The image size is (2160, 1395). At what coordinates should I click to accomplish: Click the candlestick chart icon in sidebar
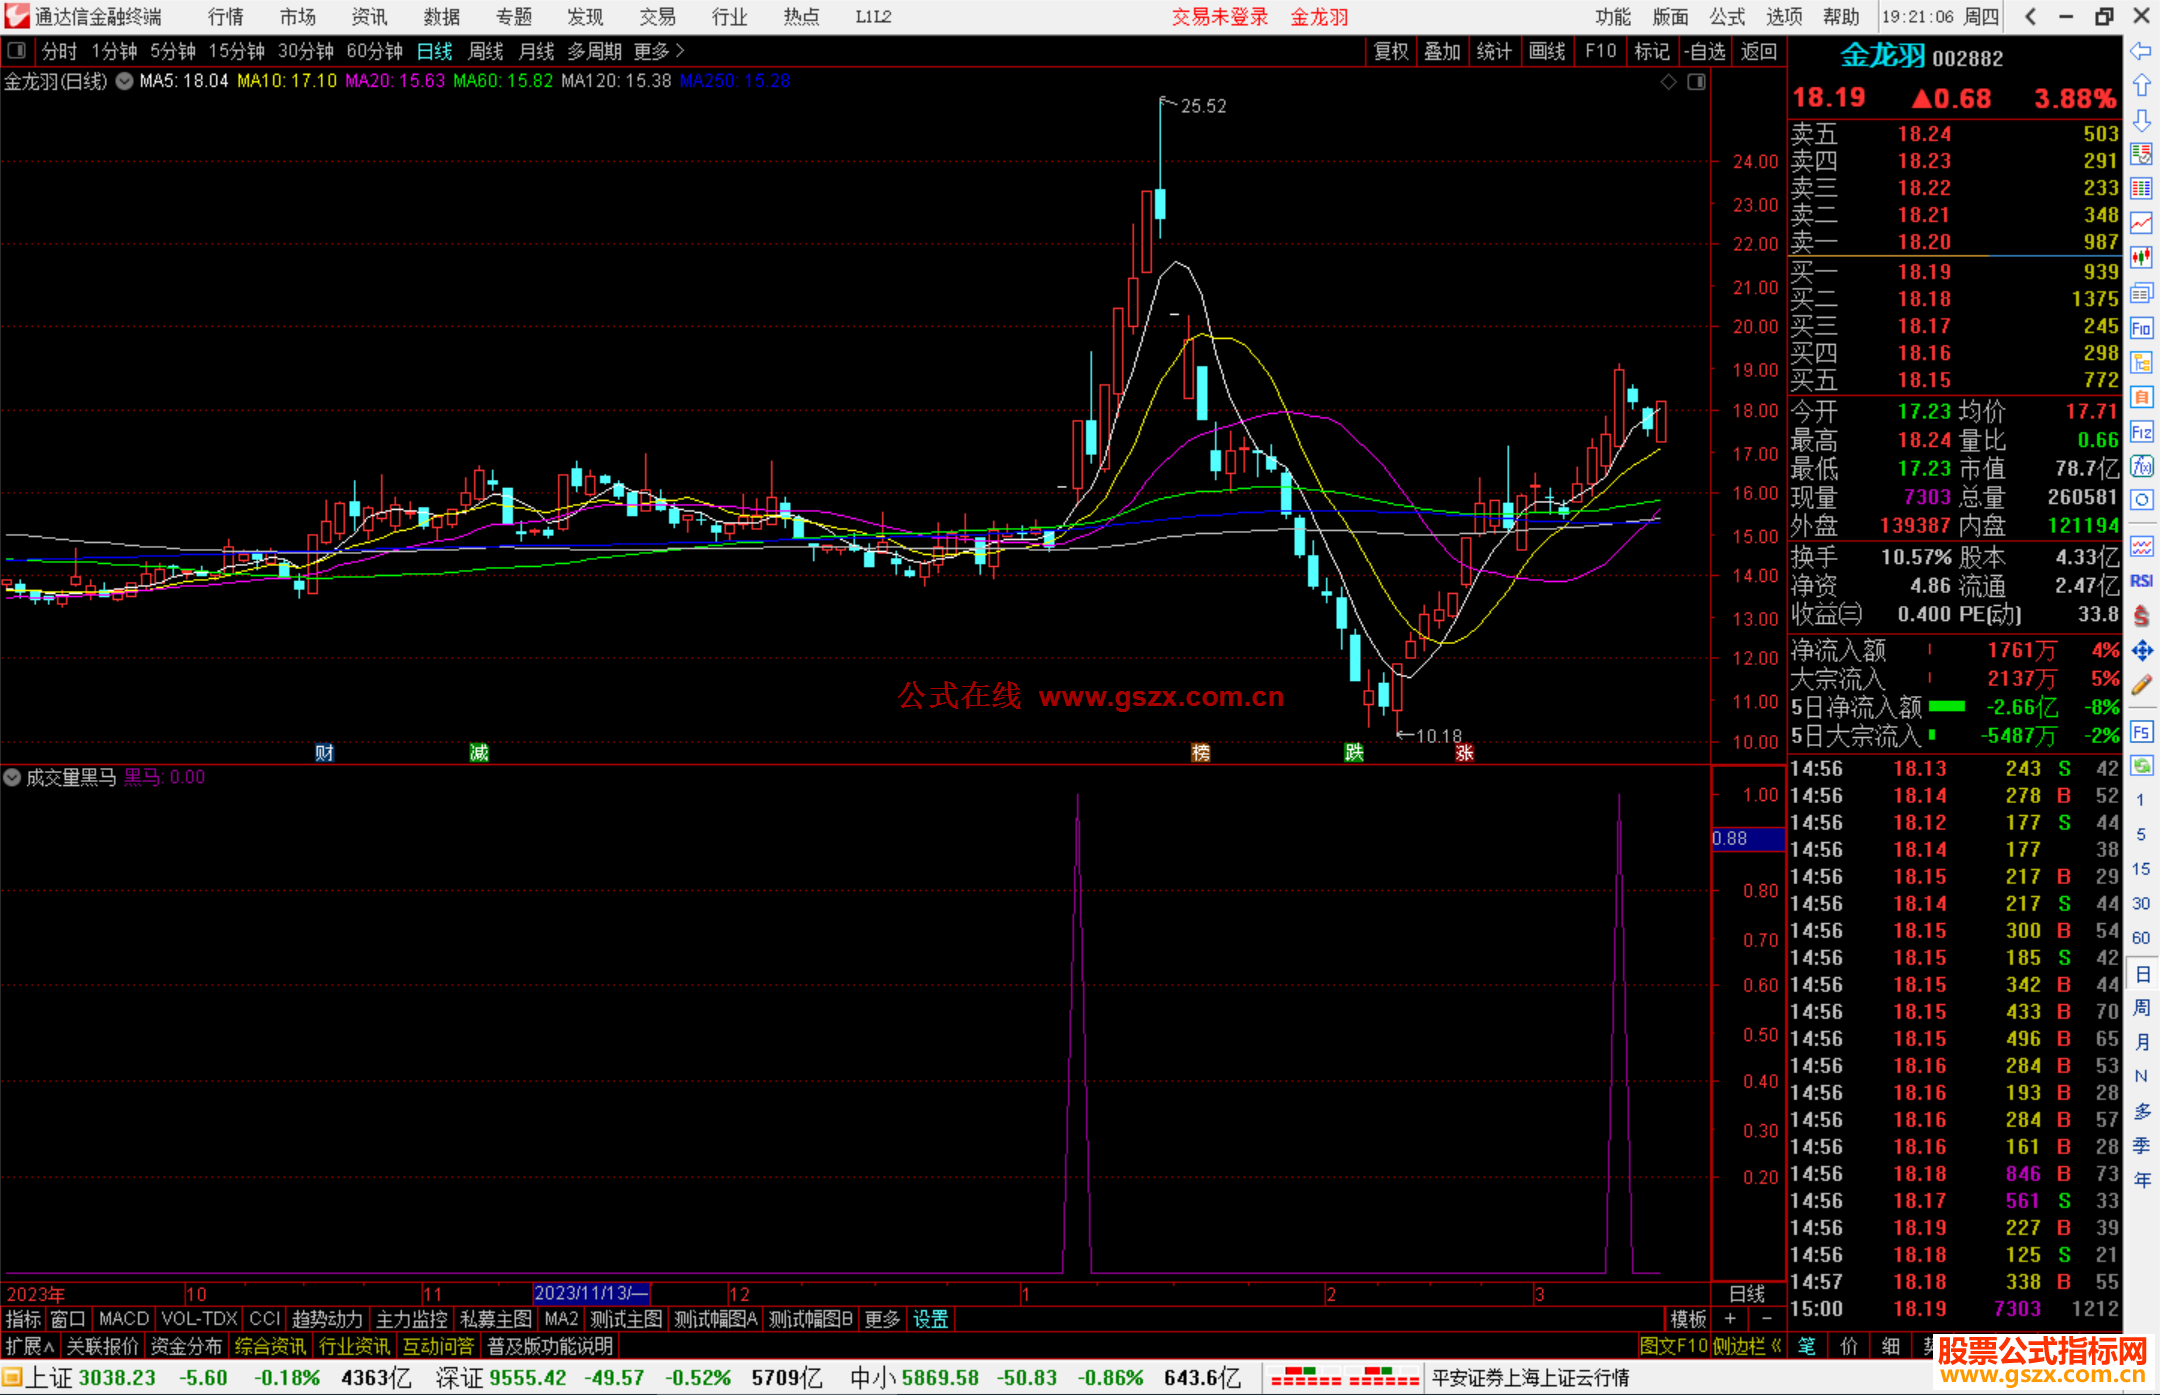click(x=2141, y=258)
